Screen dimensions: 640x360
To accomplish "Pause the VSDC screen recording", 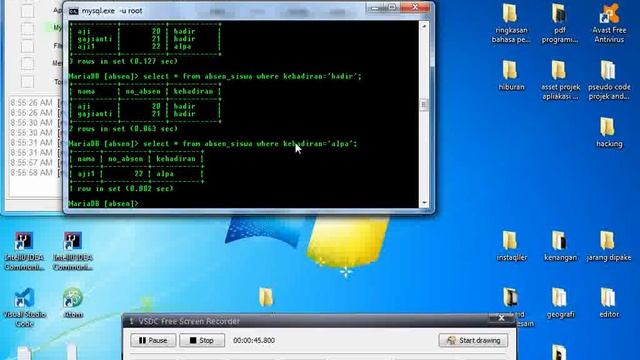I will coord(153,340).
